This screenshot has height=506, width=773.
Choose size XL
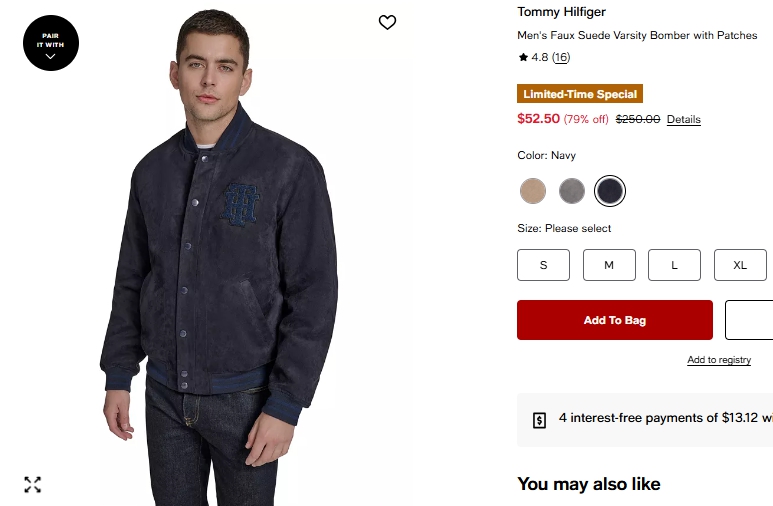pos(740,265)
